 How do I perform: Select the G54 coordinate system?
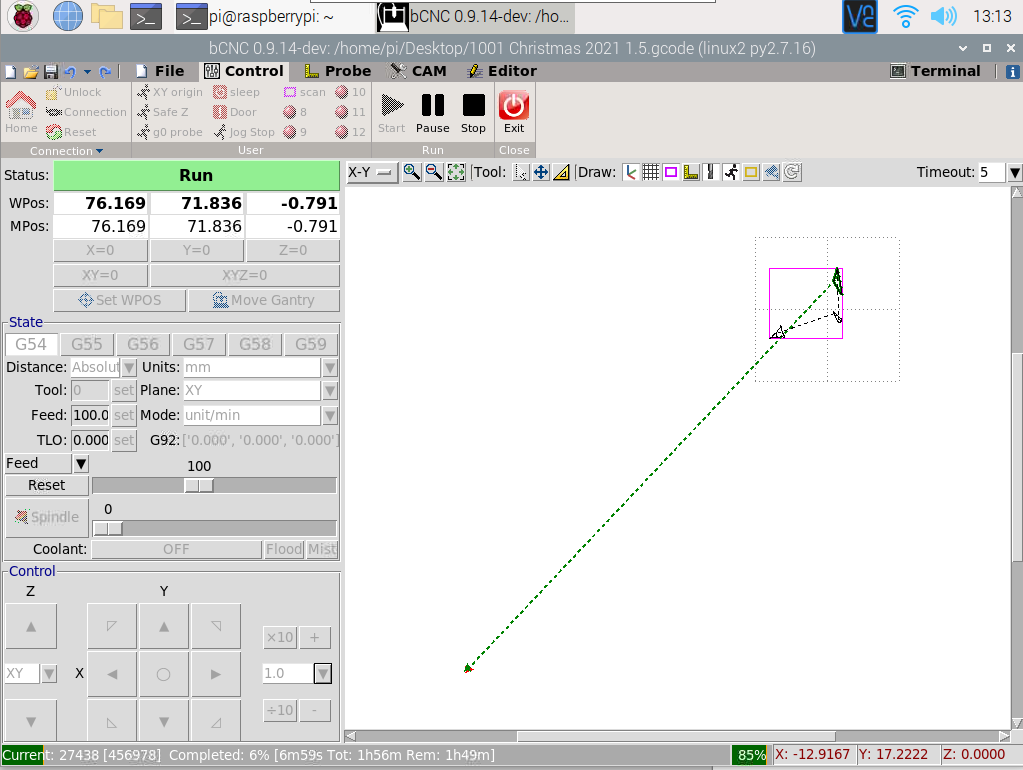click(31, 344)
